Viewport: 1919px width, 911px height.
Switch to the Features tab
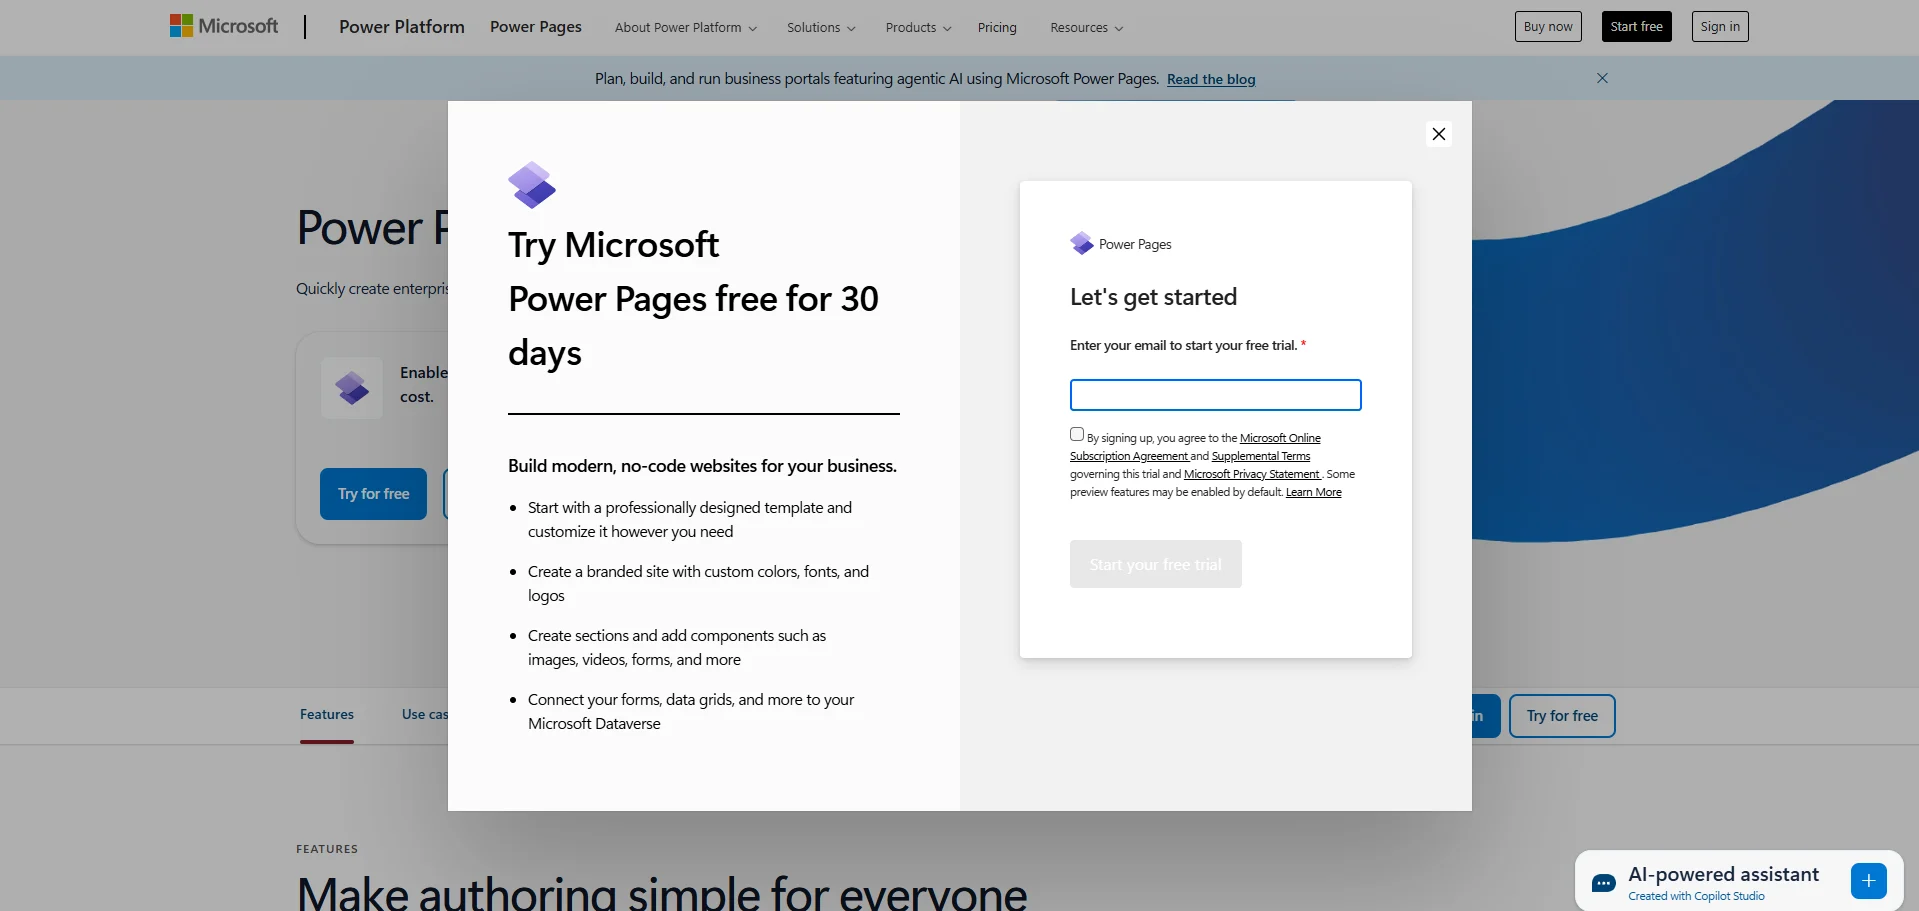[327, 714]
